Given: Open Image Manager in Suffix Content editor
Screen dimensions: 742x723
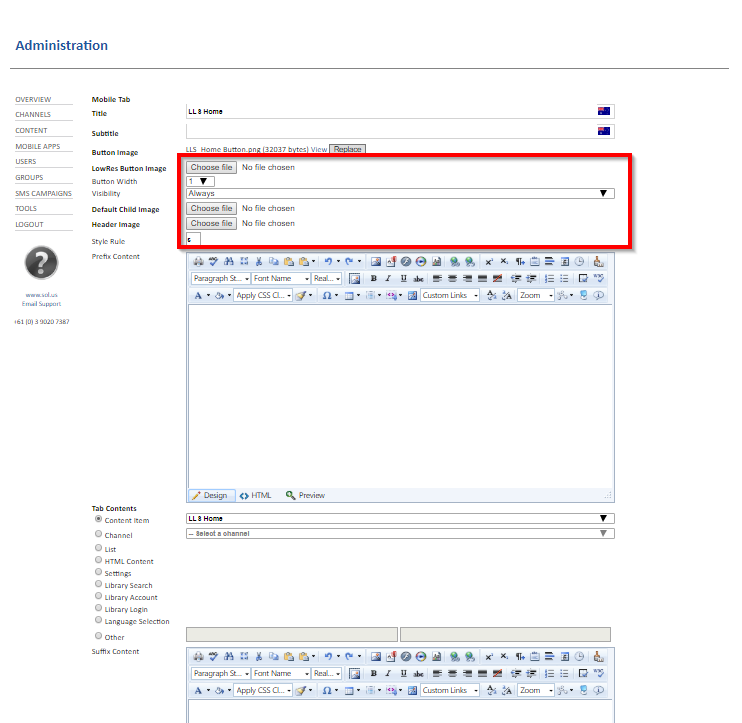Looking at the screenshot, I should tap(376, 656).
